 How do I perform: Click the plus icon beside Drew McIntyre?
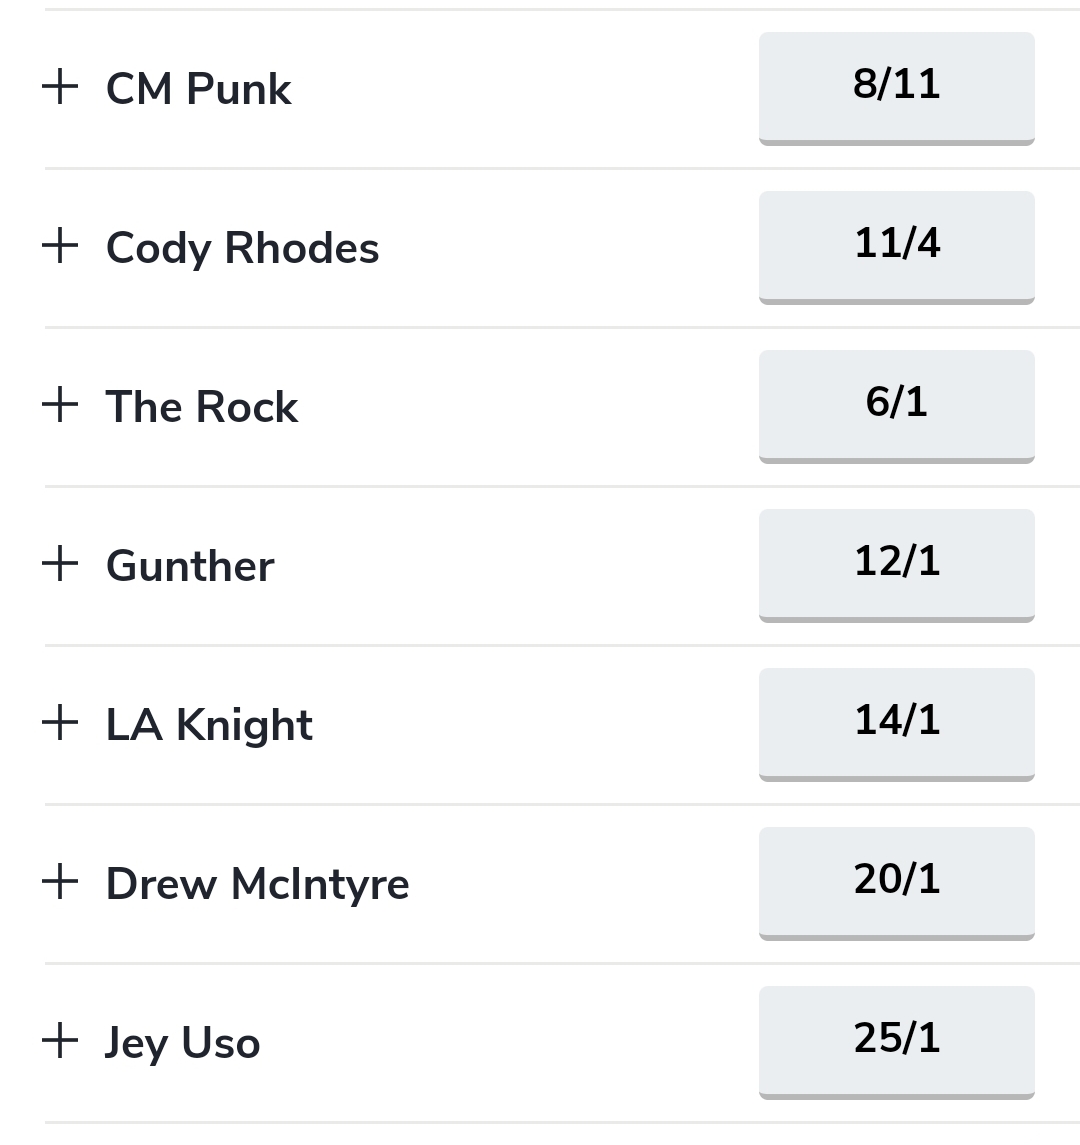tap(60, 882)
